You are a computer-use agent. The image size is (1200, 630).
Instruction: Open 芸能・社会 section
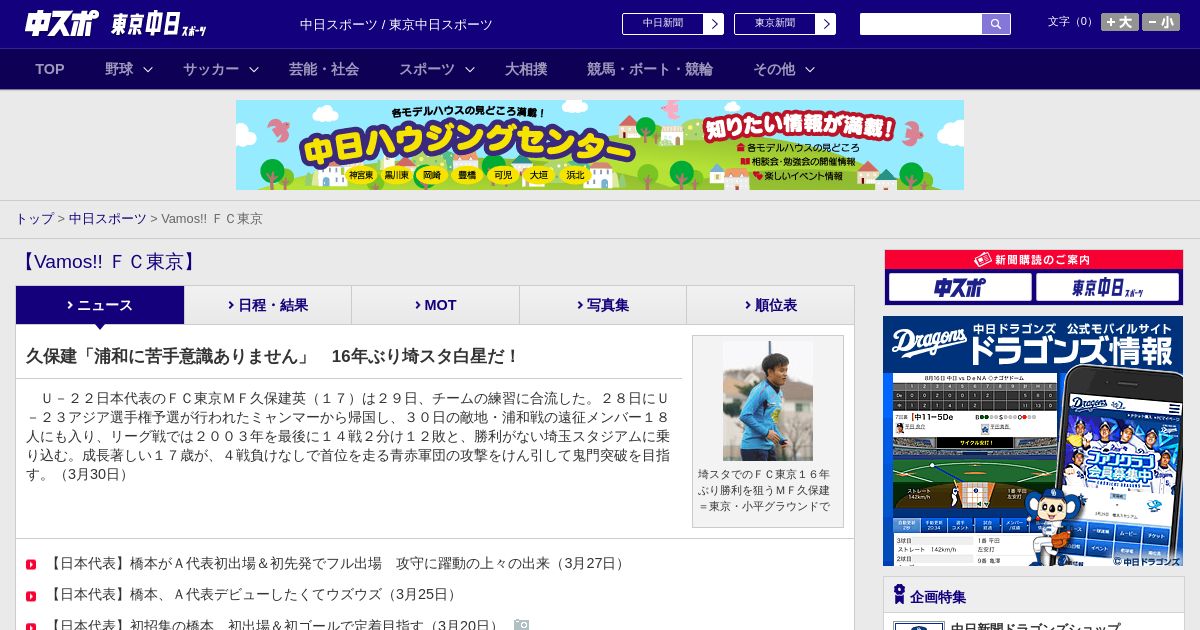pos(324,69)
